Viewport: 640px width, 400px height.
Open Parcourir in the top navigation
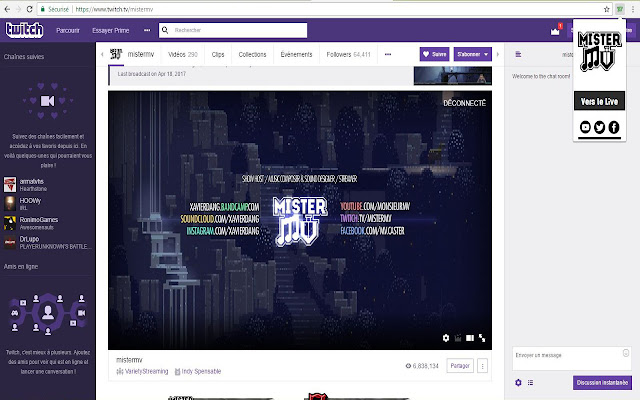coord(68,30)
